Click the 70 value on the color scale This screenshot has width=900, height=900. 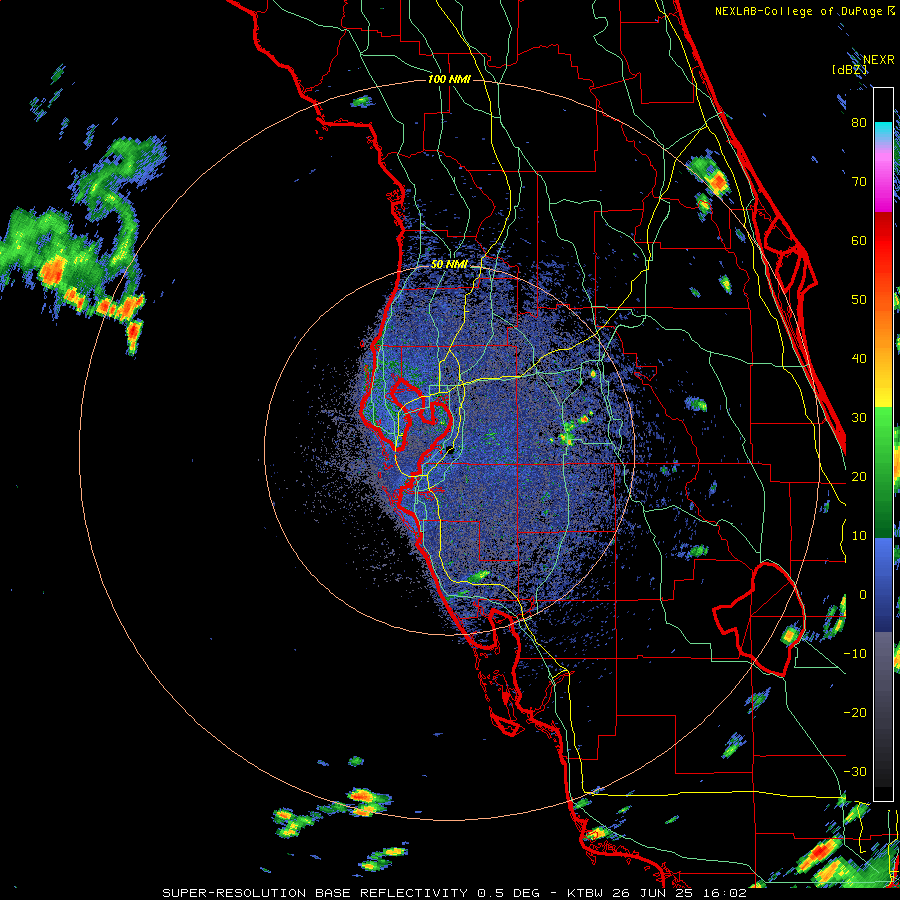(x=859, y=181)
